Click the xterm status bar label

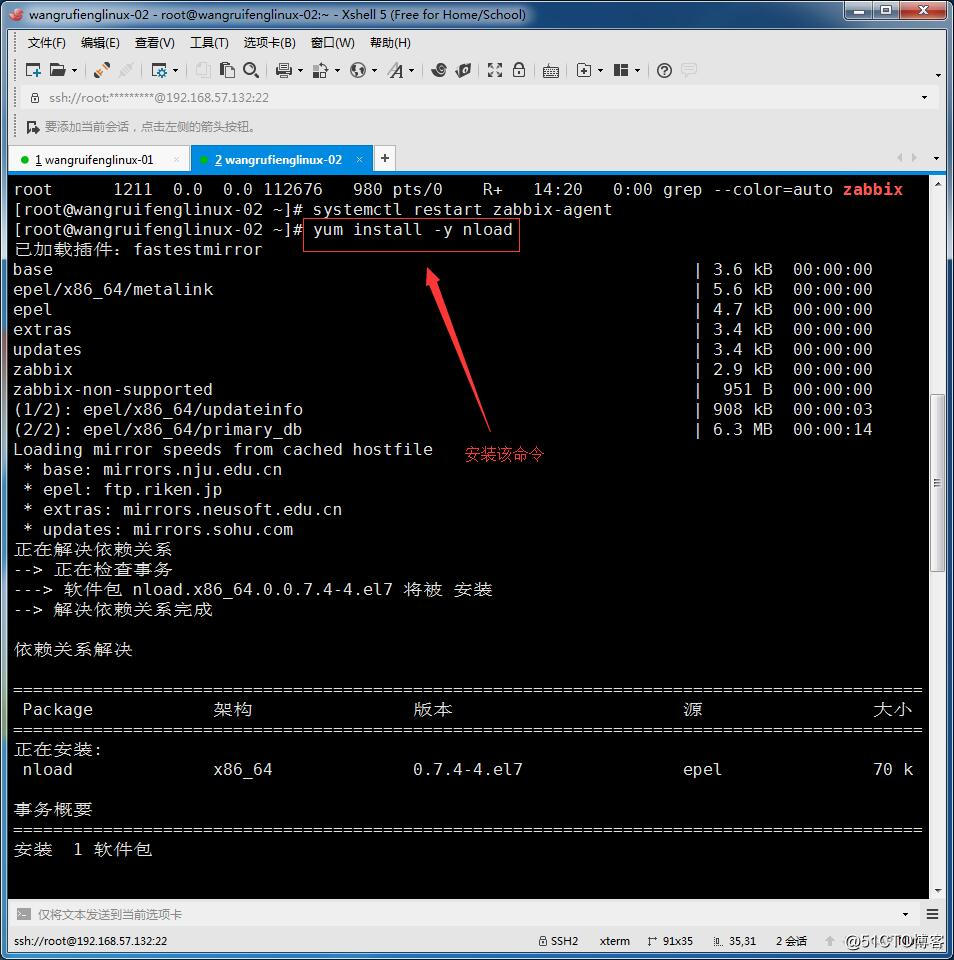click(615, 941)
